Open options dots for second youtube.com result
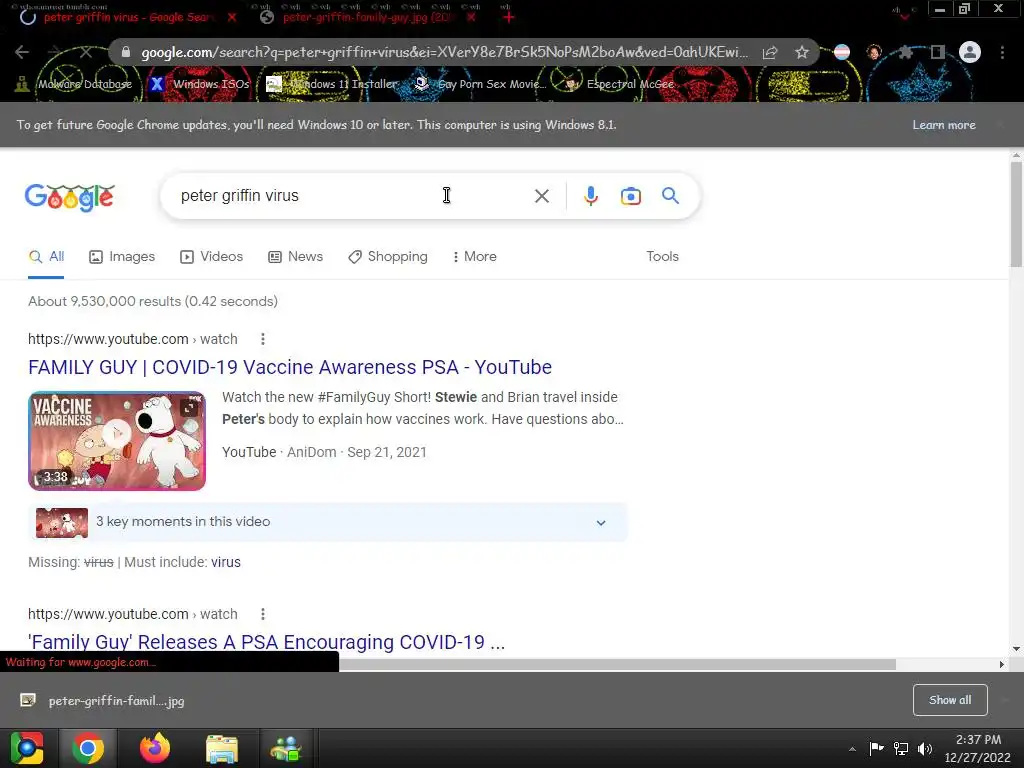The image size is (1024, 768). click(263, 614)
